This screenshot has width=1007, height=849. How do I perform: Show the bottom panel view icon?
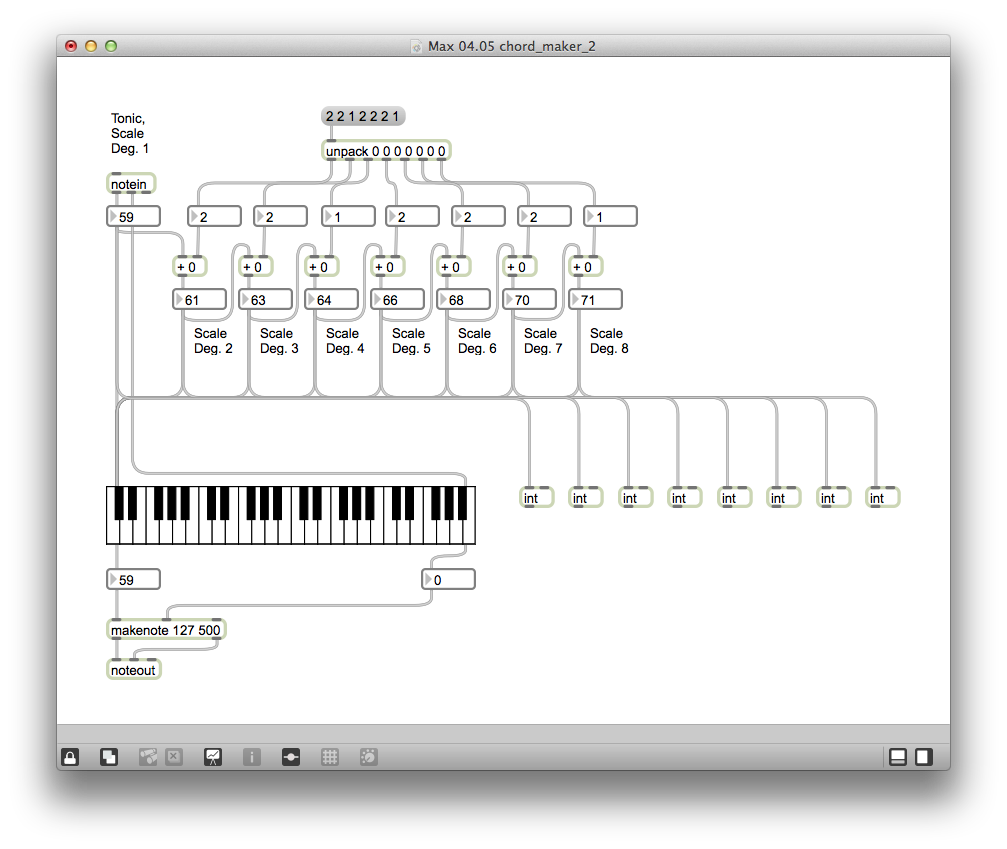898,757
